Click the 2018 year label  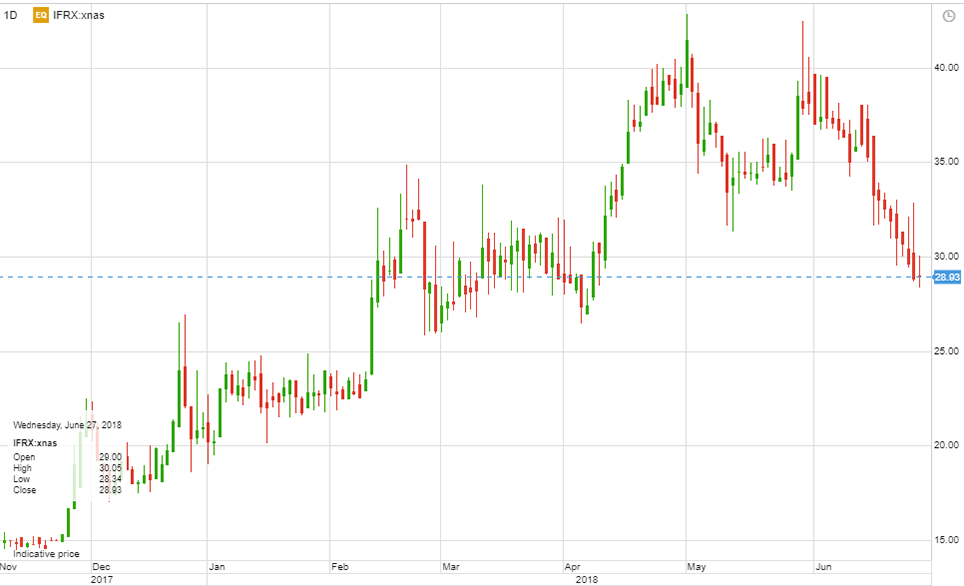[587, 579]
